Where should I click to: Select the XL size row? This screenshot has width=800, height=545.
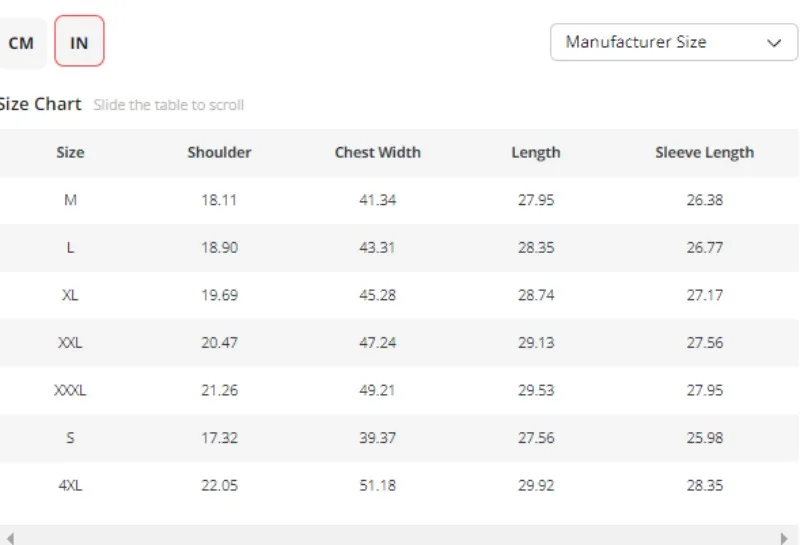pyautogui.click(x=70, y=295)
